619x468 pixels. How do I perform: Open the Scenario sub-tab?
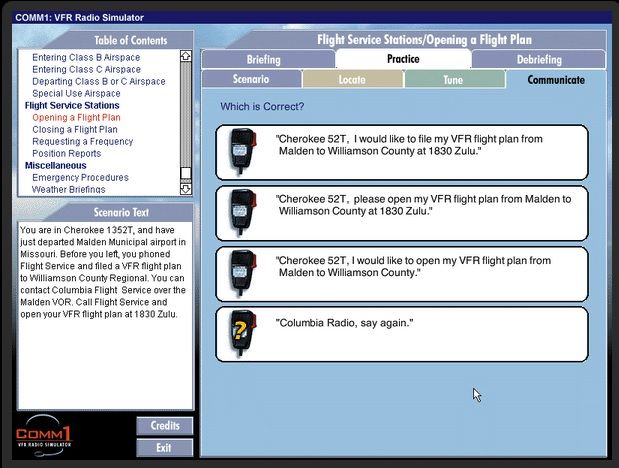click(251, 79)
